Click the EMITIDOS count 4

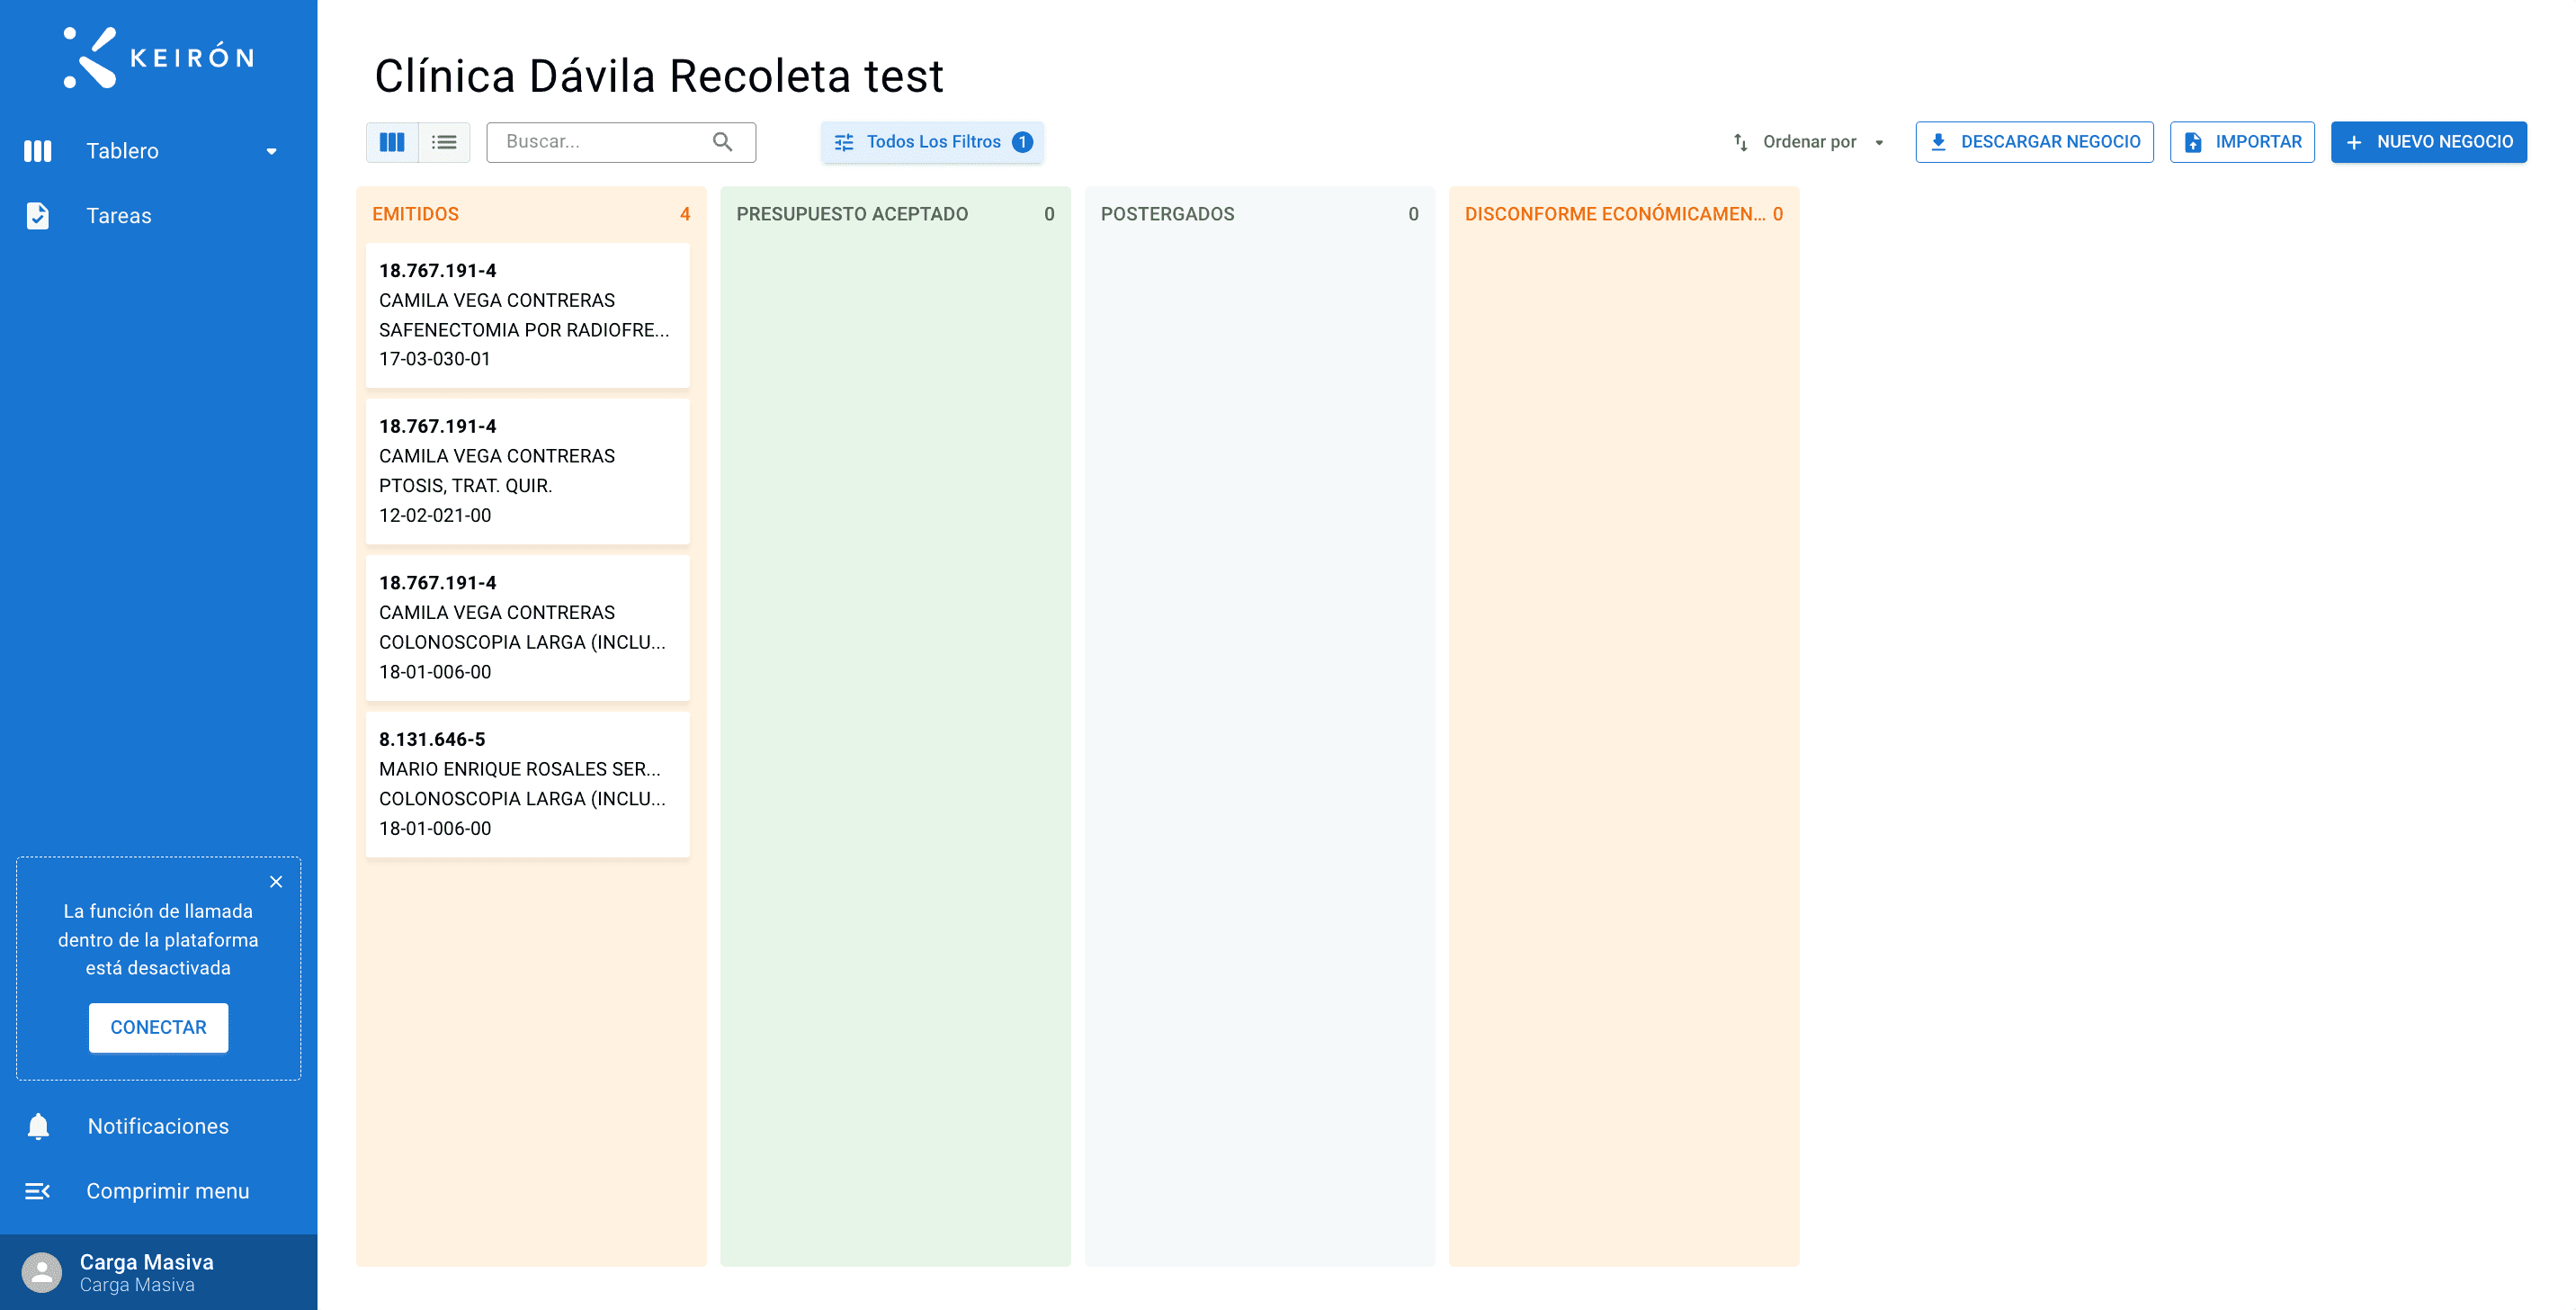tap(685, 214)
